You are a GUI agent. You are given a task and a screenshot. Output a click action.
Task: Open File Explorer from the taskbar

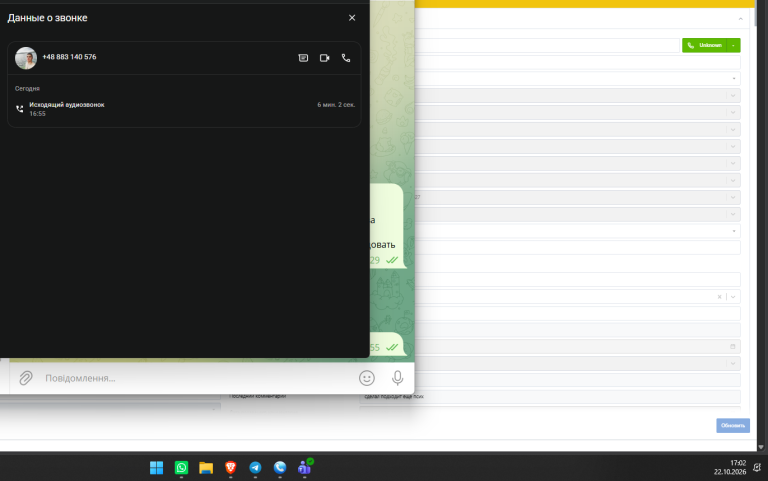coord(206,468)
